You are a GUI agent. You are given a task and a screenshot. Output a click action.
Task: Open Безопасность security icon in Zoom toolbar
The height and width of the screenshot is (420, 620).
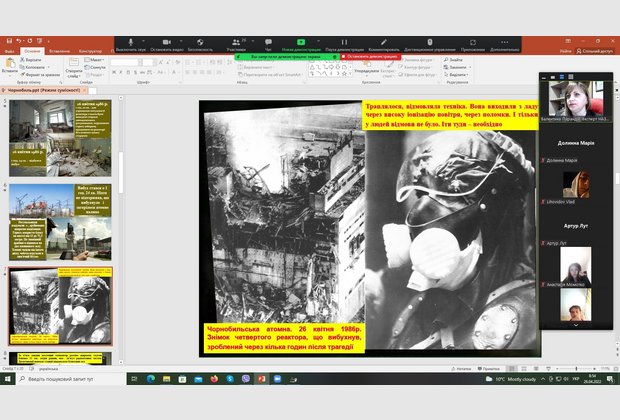pos(200,44)
